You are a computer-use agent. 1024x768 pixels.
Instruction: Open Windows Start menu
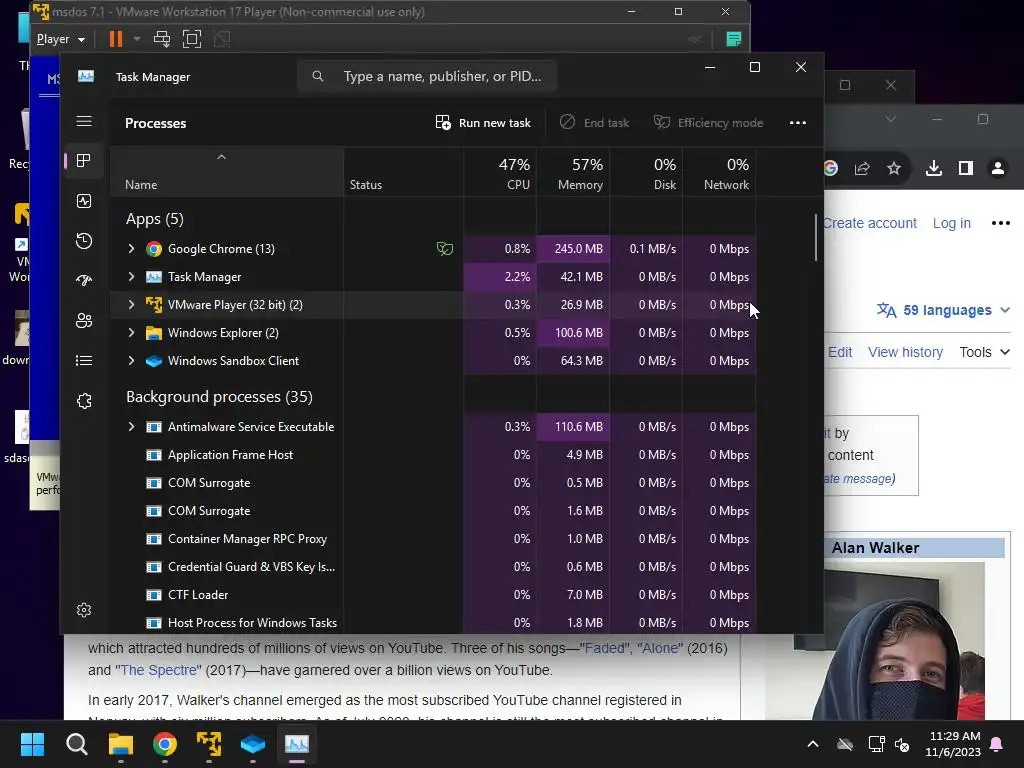(32, 744)
